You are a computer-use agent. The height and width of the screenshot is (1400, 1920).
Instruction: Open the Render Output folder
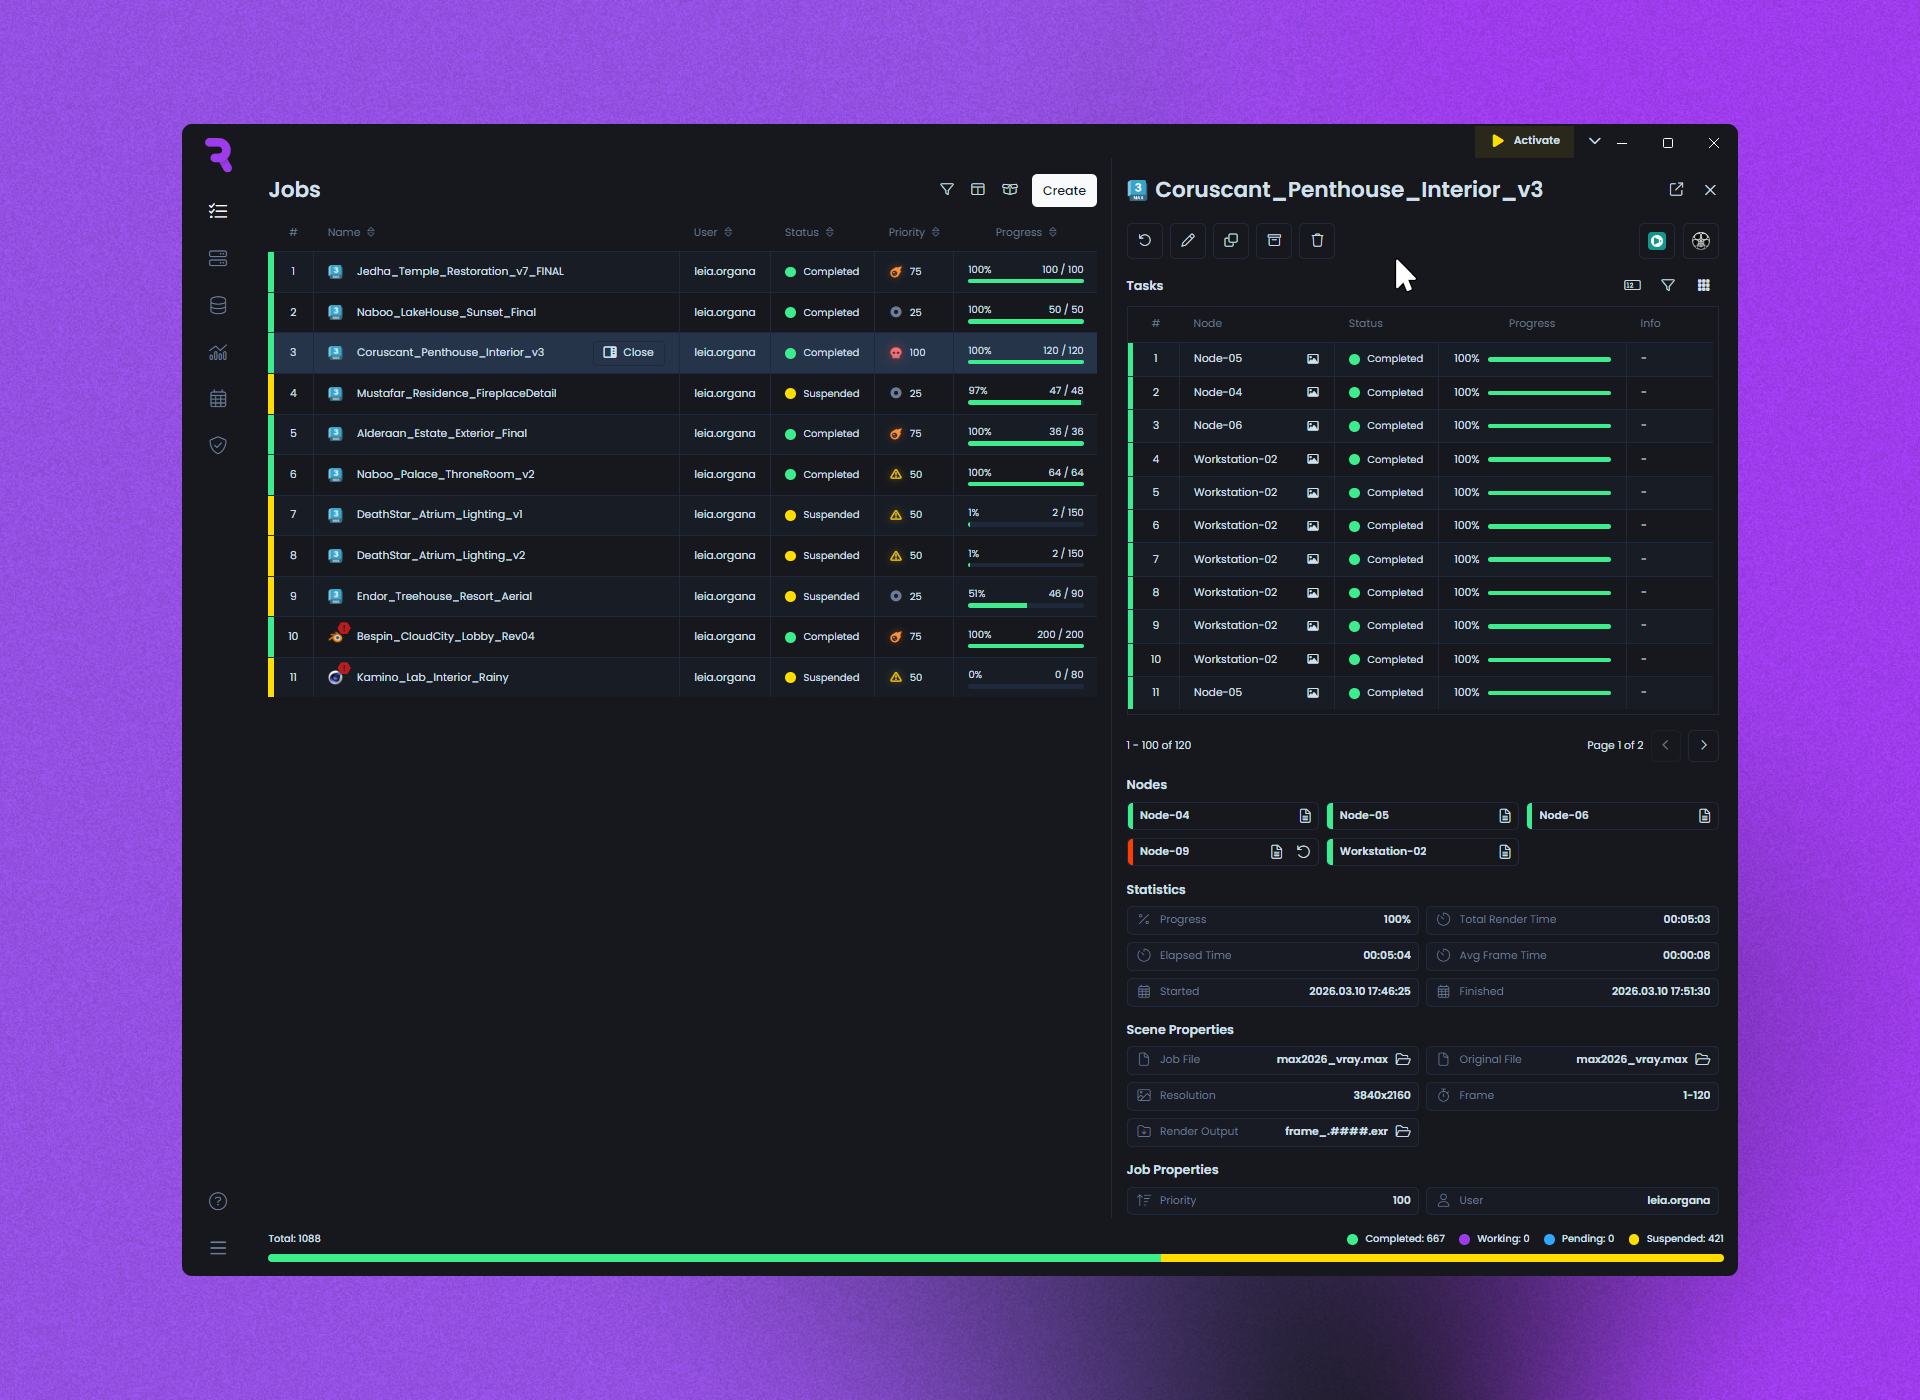[1403, 1131]
